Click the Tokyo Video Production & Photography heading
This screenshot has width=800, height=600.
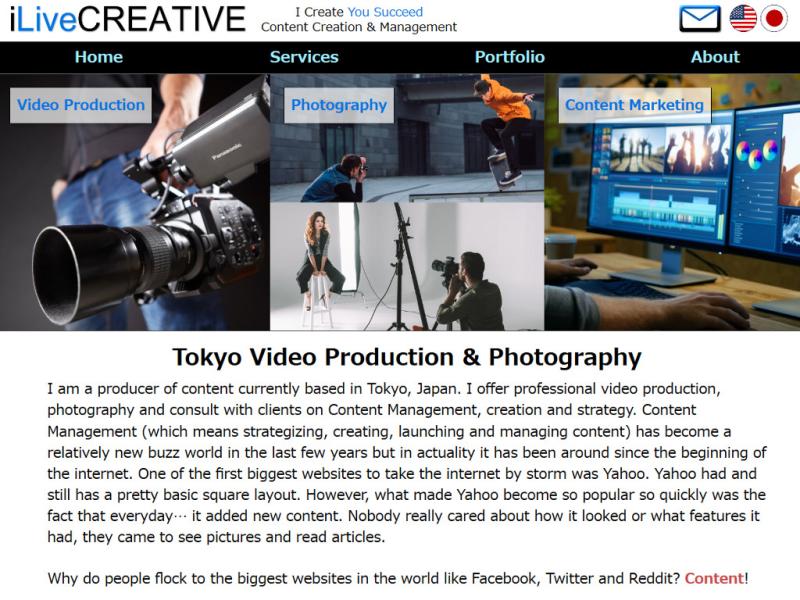(407, 357)
